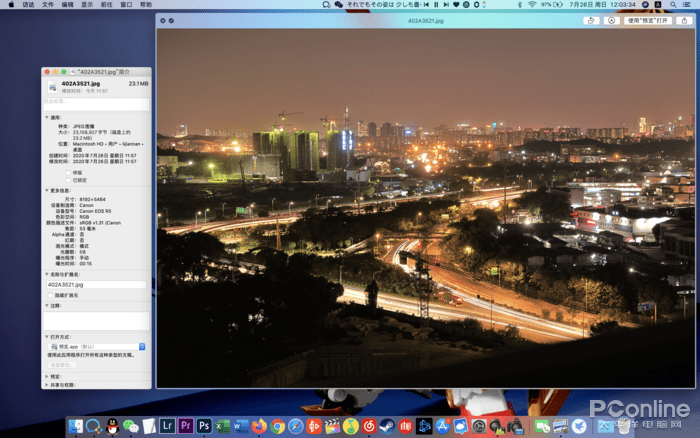Check the 隐藏扩展名 (Hide extension) checkbox

[x=50, y=295]
